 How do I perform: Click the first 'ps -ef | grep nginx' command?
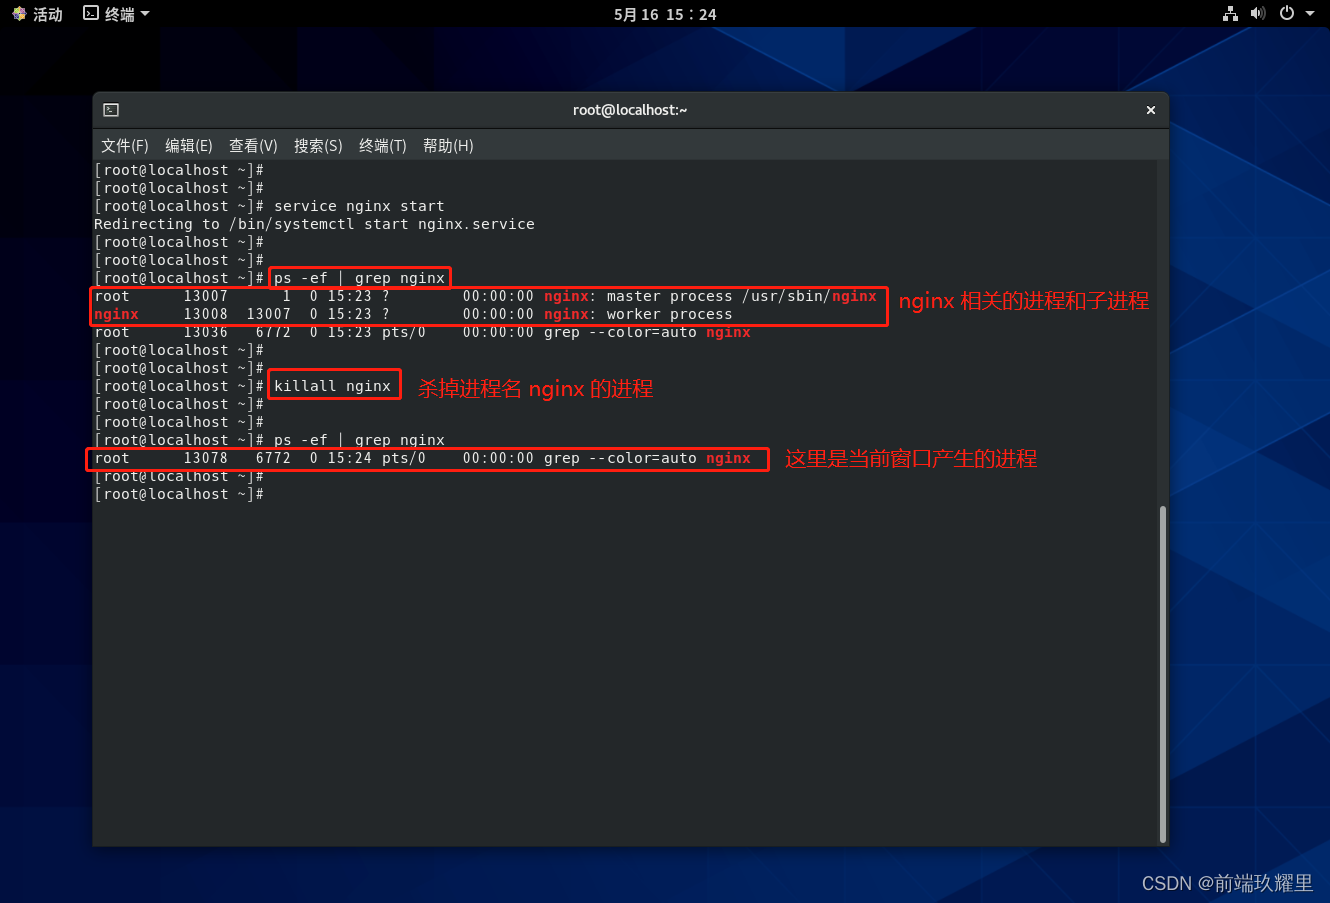click(359, 278)
